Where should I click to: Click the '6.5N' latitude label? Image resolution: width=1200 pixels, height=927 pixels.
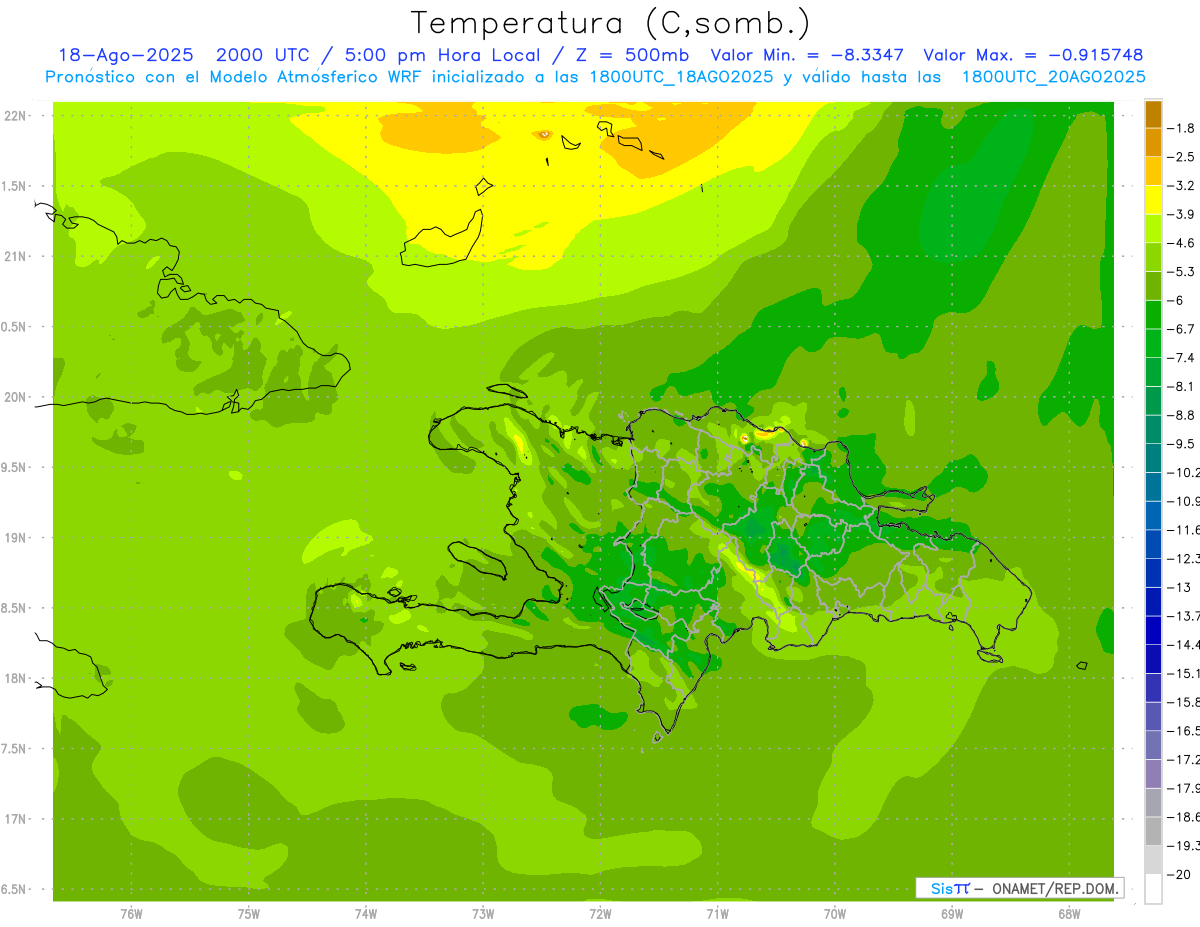pyautogui.click(x=15, y=890)
